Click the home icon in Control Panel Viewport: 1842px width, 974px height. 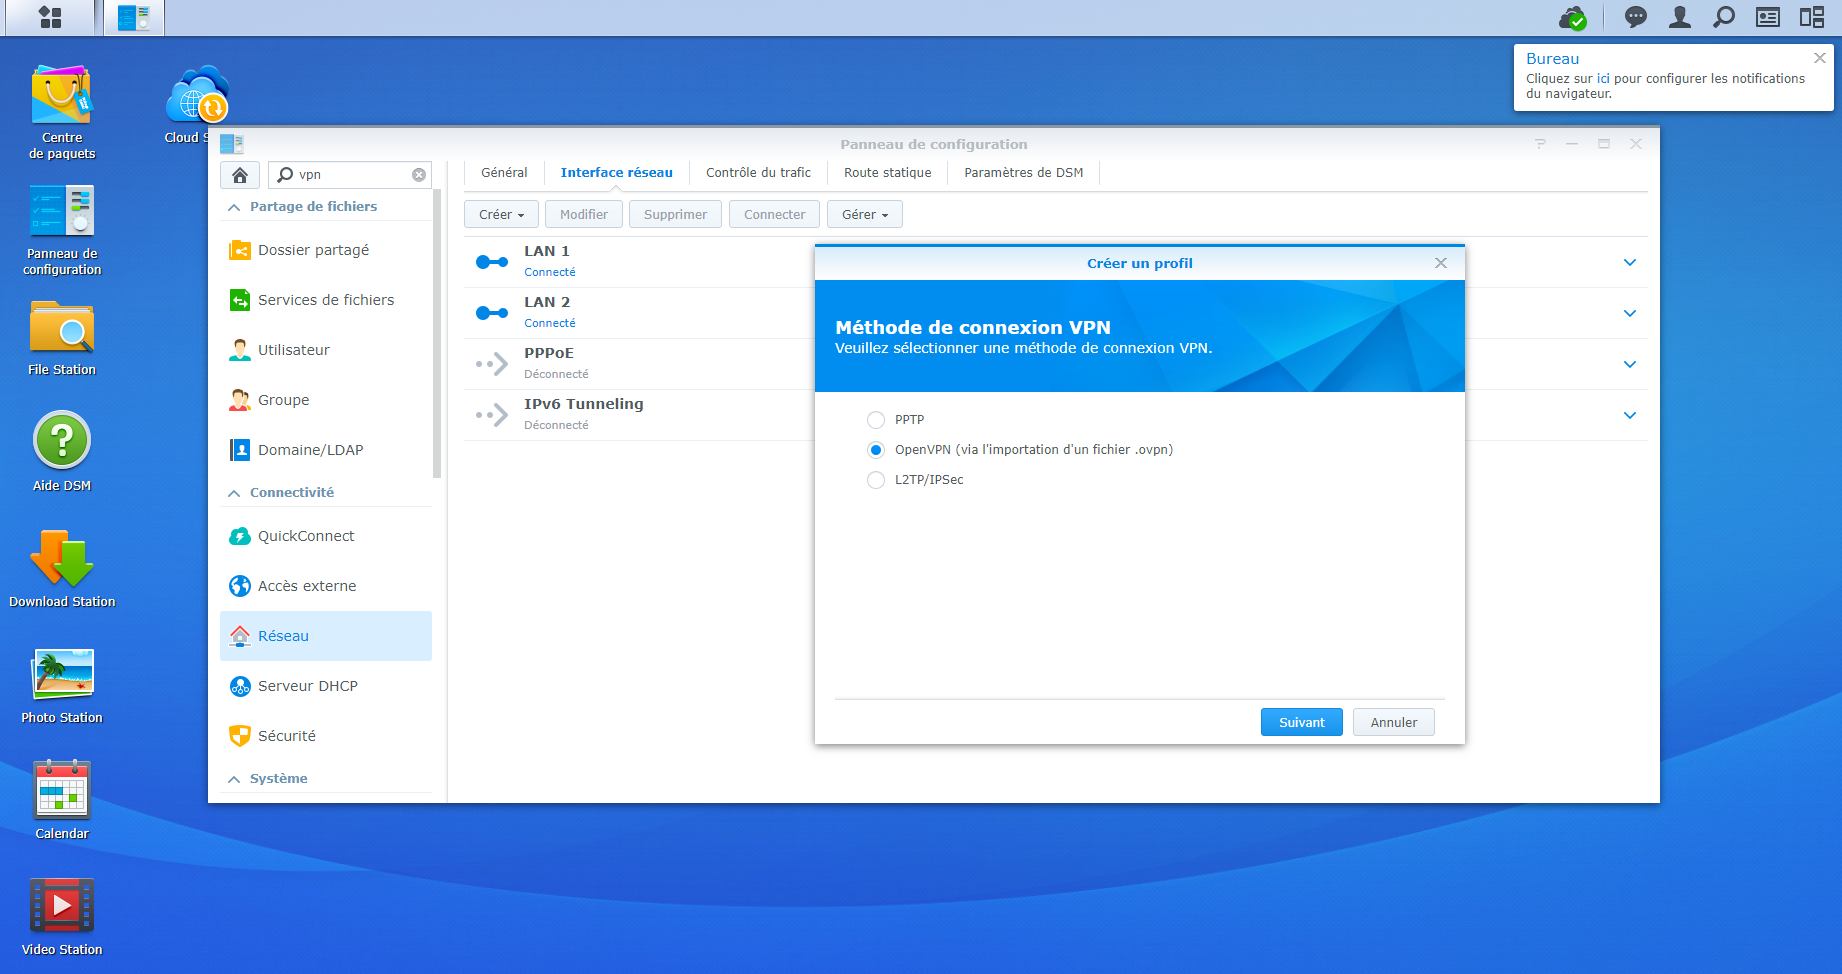240,175
